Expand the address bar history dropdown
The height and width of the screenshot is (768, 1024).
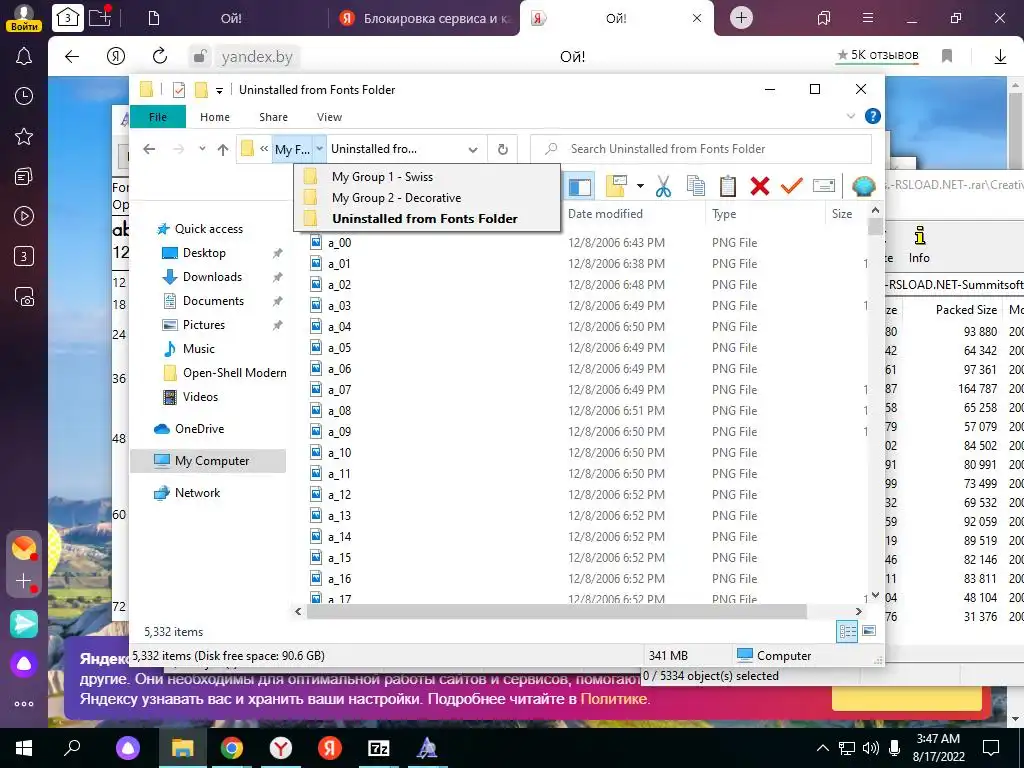tap(473, 150)
